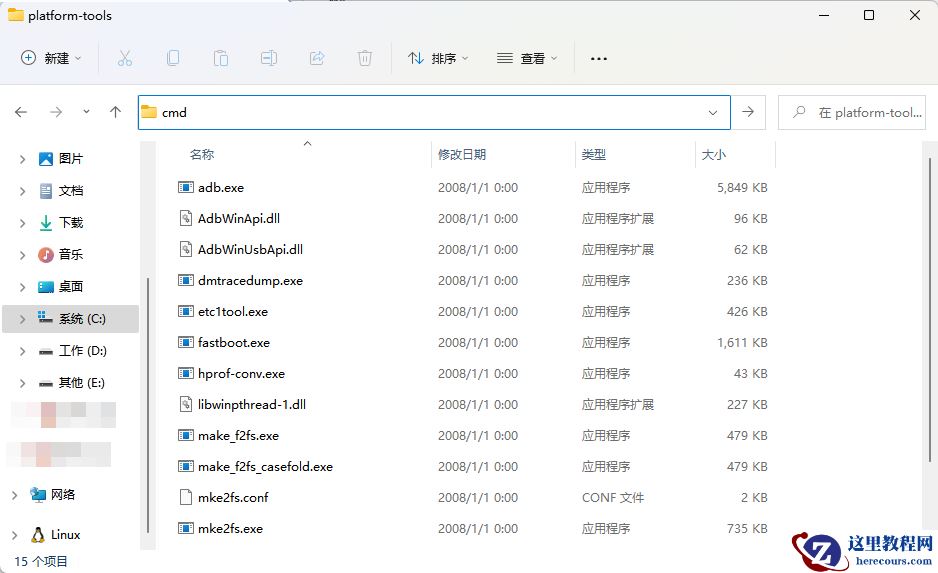The width and height of the screenshot is (938, 573).
Task: Sort by 名称 column header
Action: pyautogui.click(x=202, y=154)
